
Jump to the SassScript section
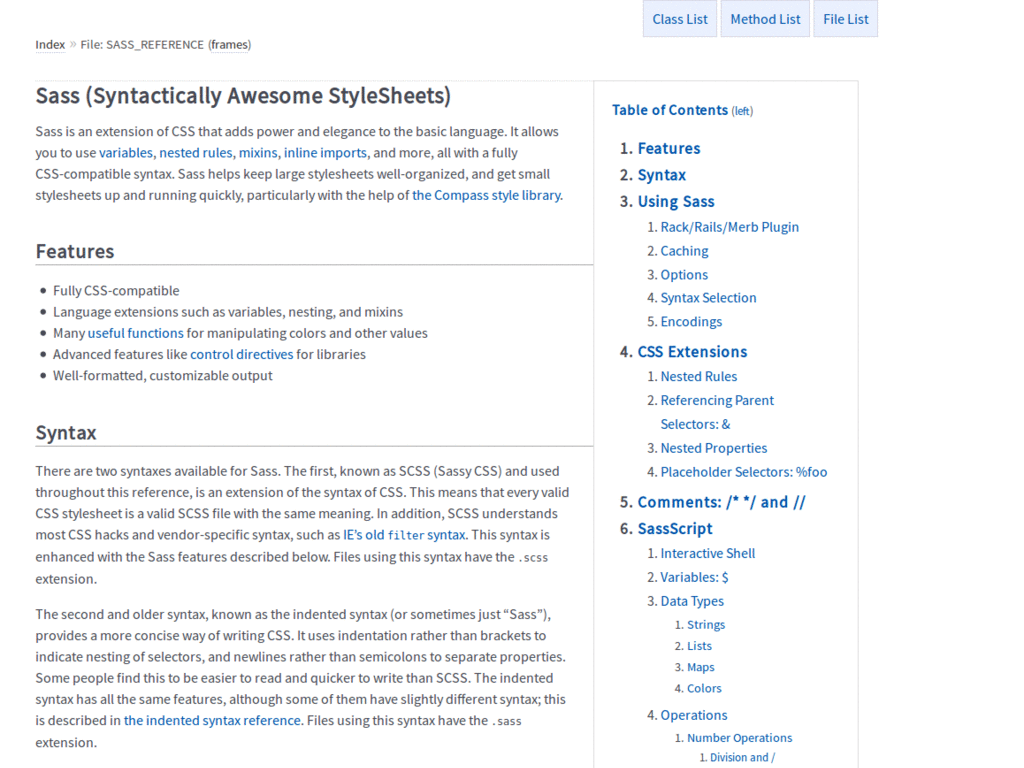[x=675, y=529]
